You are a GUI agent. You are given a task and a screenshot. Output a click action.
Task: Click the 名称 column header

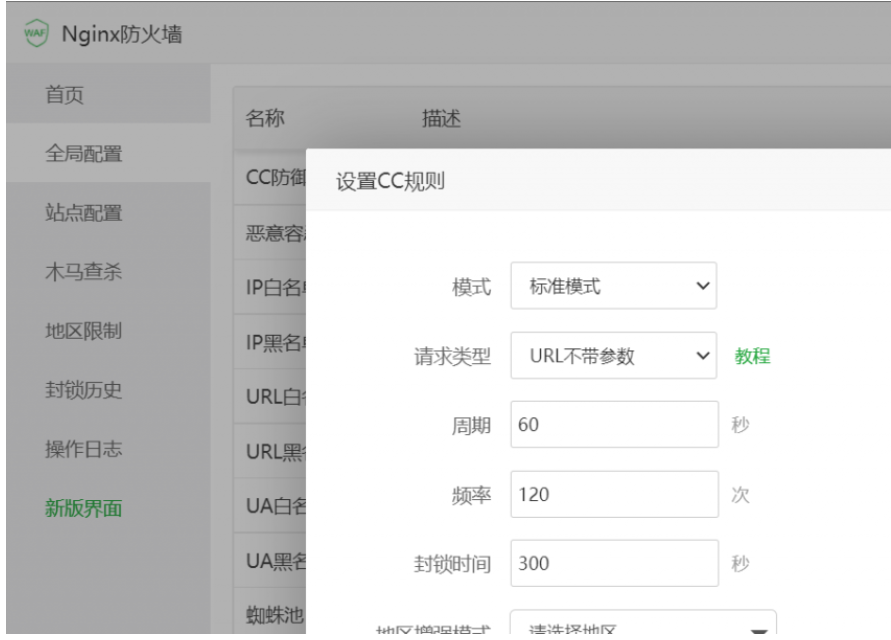[x=265, y=119]
